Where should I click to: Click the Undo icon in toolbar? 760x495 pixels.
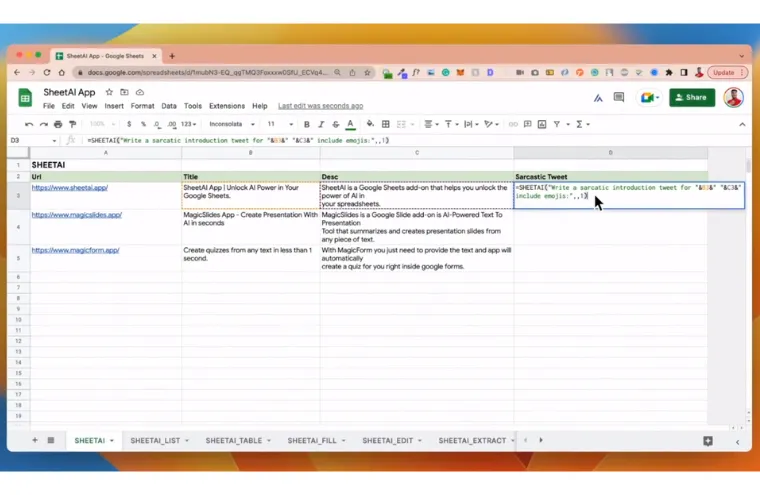29,125
